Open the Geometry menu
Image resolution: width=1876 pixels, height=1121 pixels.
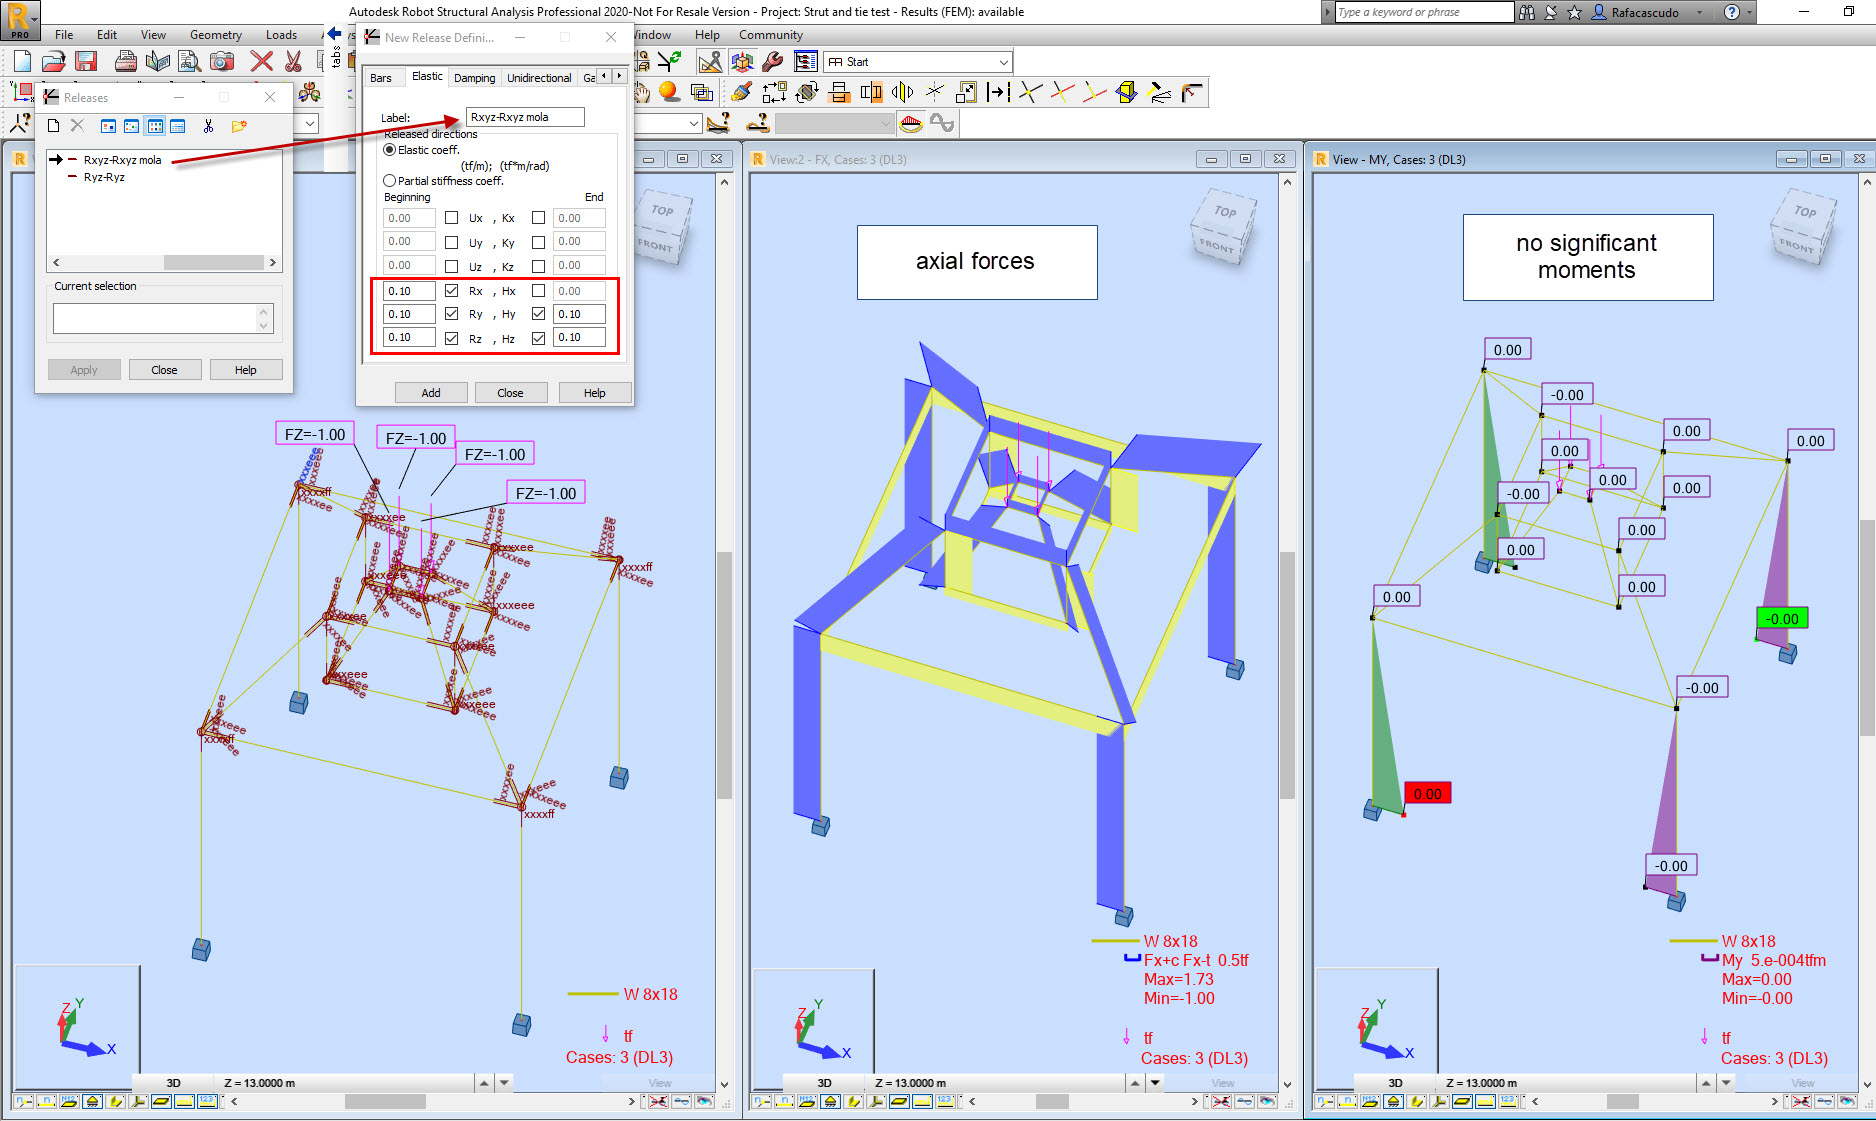pyautogui.click(x=215, y=34)
